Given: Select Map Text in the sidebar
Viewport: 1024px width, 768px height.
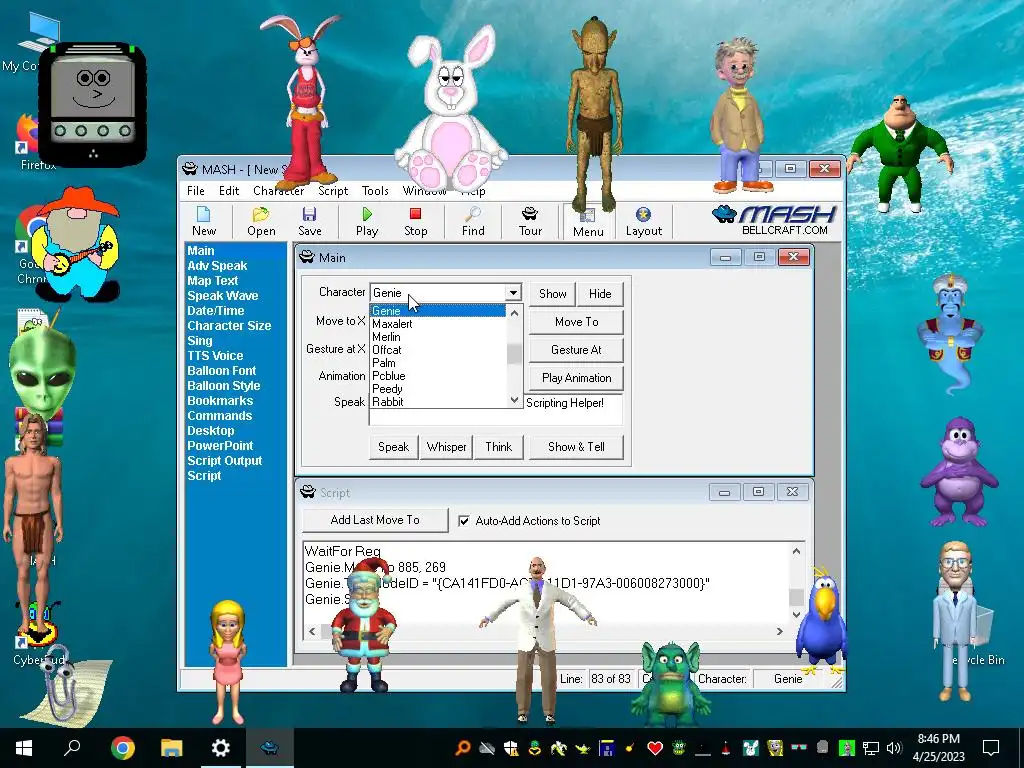Looking at the screenshot, I should (x=212, y=281).
